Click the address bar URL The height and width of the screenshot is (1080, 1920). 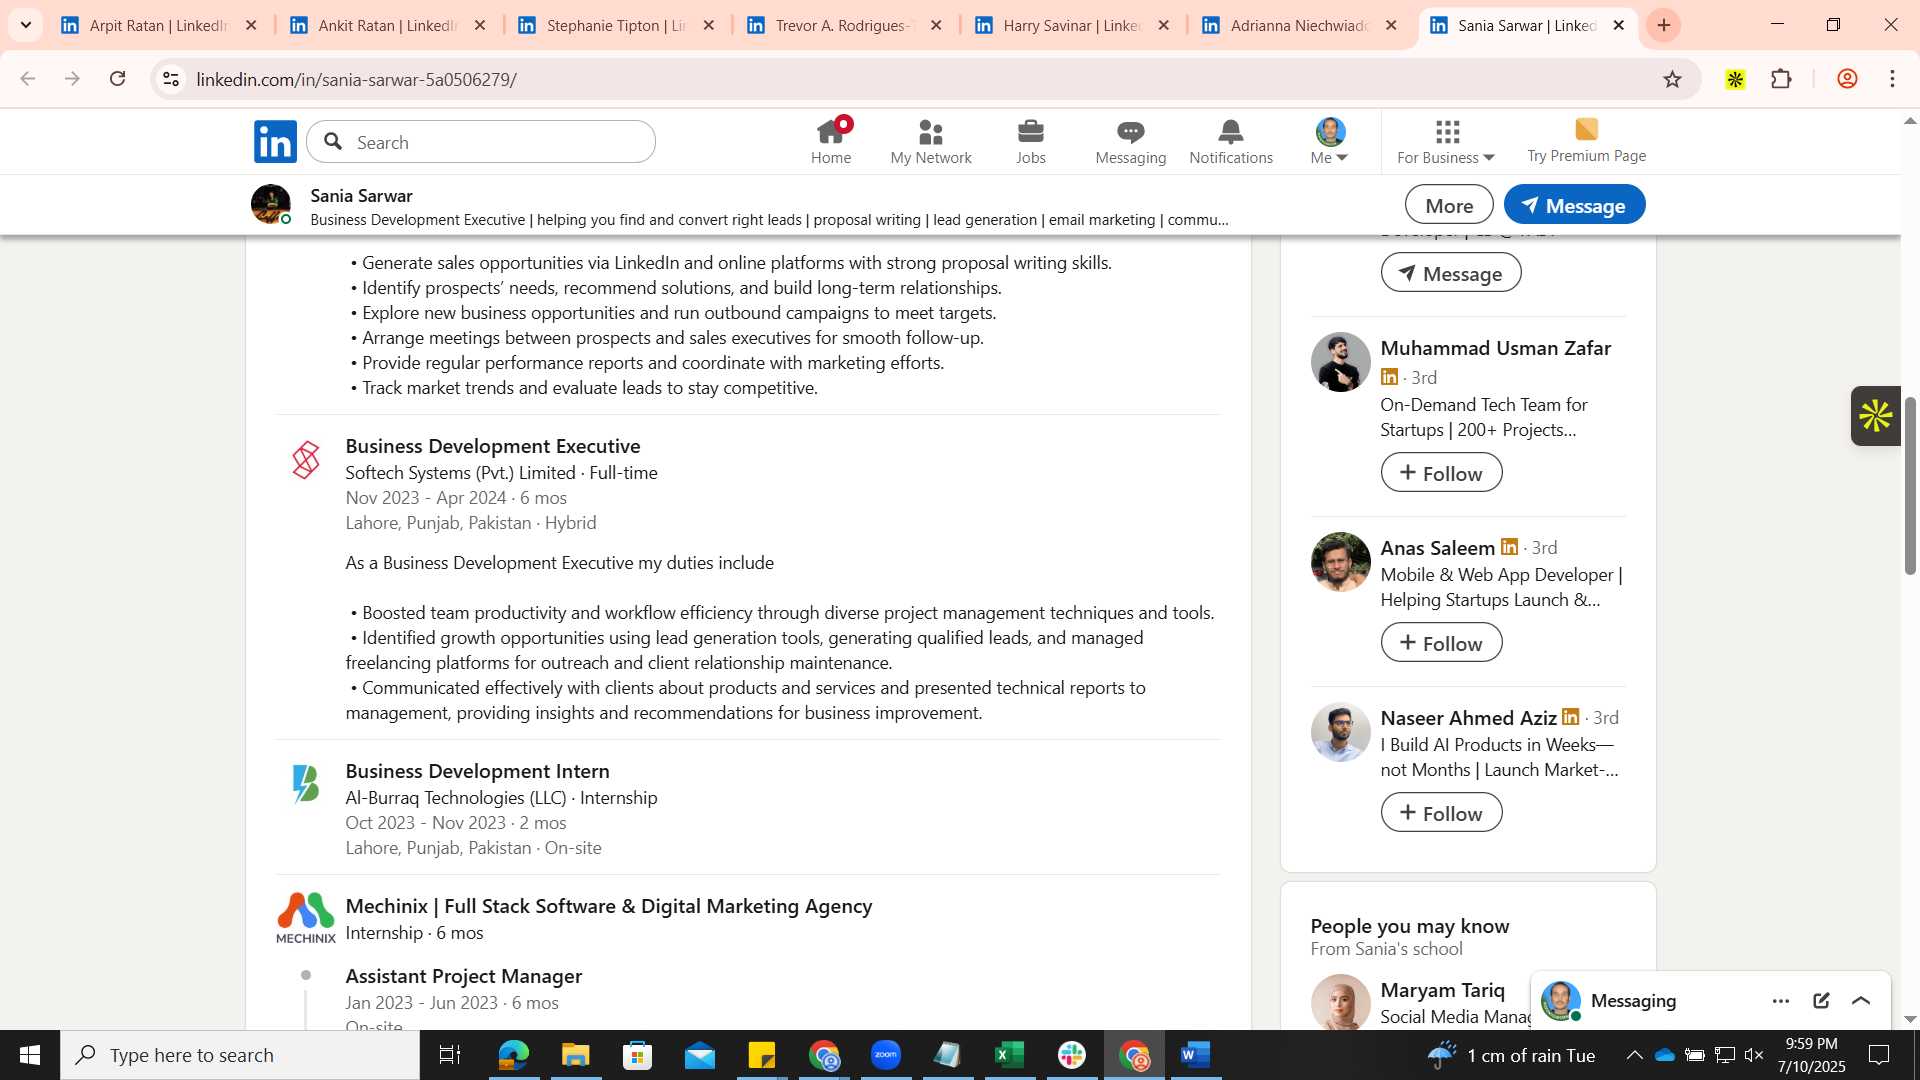point(356,79)
